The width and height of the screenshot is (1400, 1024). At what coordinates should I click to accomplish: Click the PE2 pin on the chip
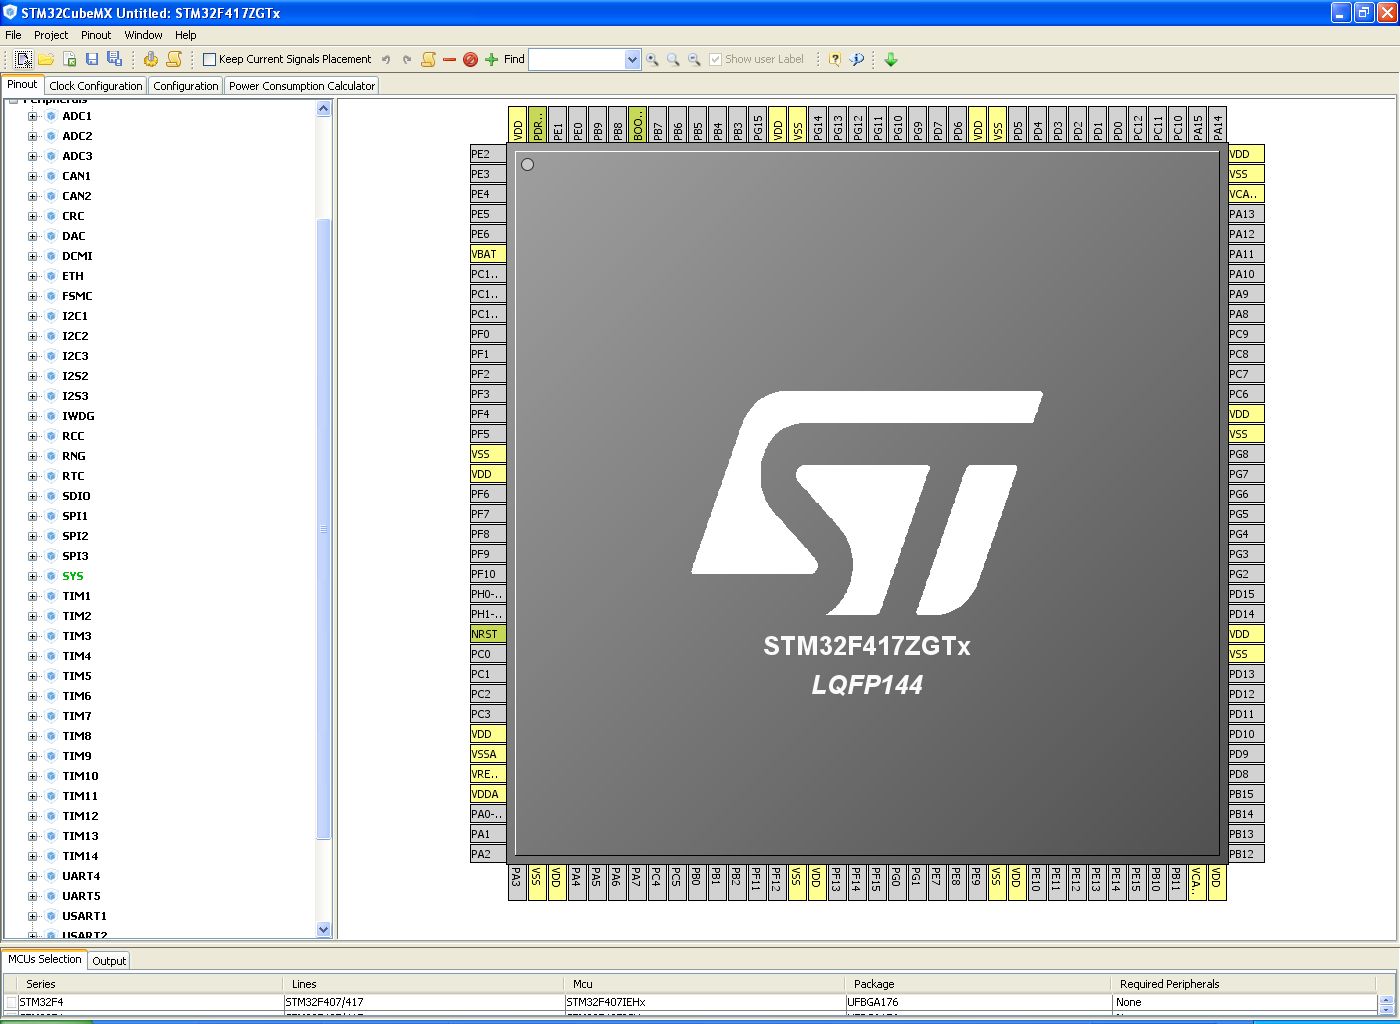(488, 154)
